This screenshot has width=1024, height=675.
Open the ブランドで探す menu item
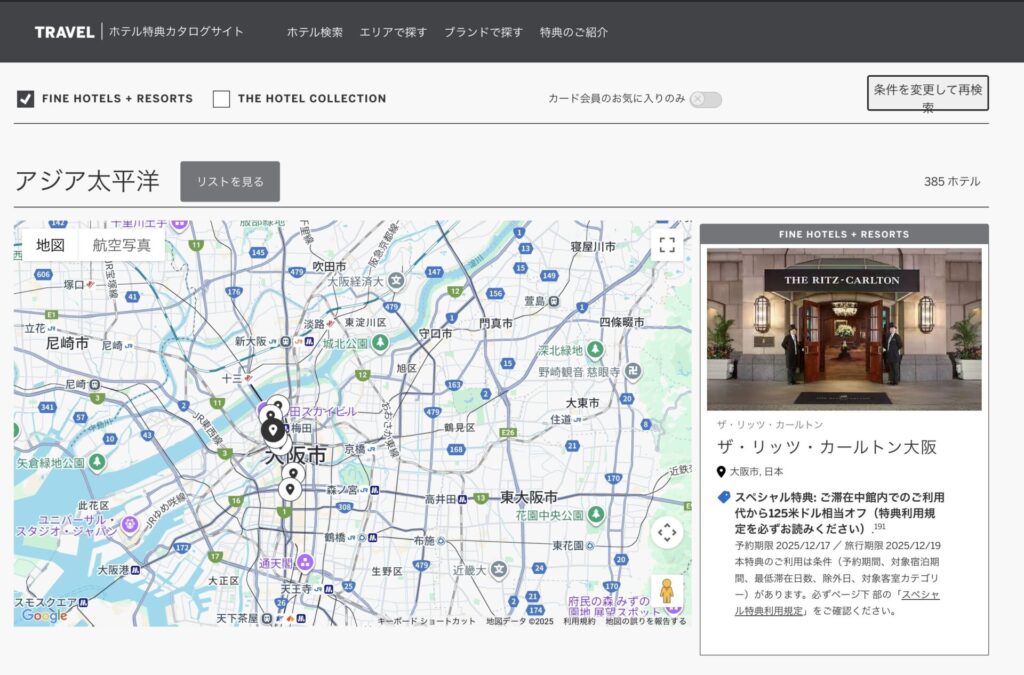pyautogui.click(x=483, y=32)
